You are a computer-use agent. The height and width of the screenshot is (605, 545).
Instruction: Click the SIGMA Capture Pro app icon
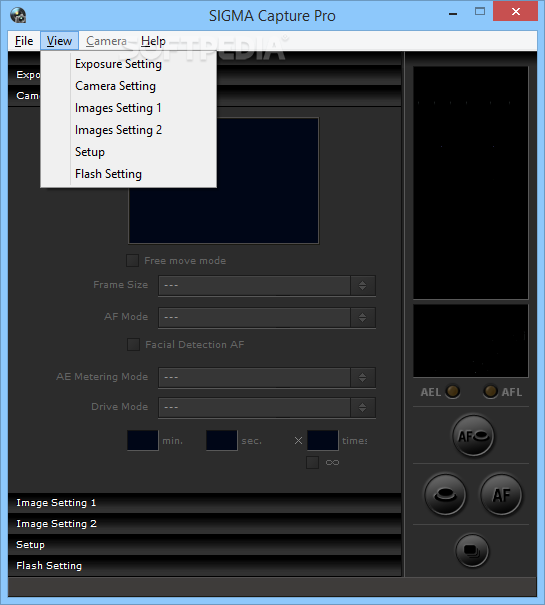[x=18, y=15]
